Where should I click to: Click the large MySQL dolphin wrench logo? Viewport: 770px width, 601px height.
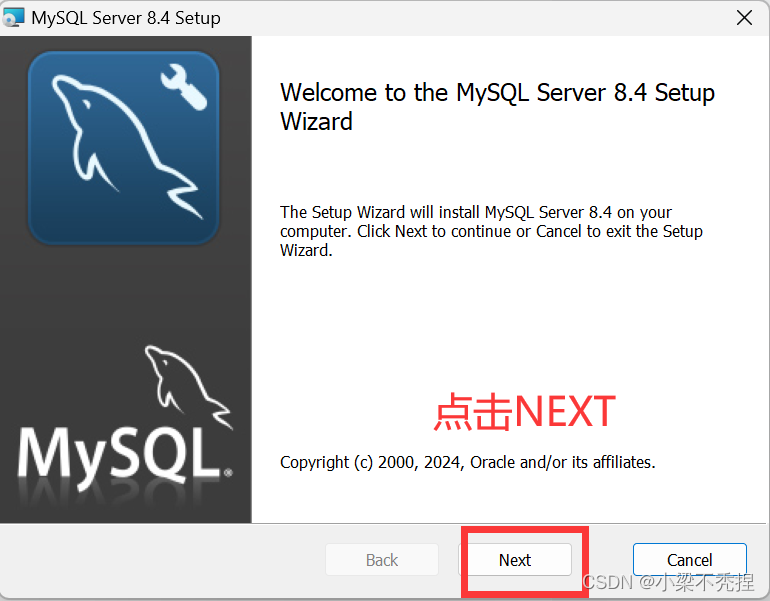123,147
